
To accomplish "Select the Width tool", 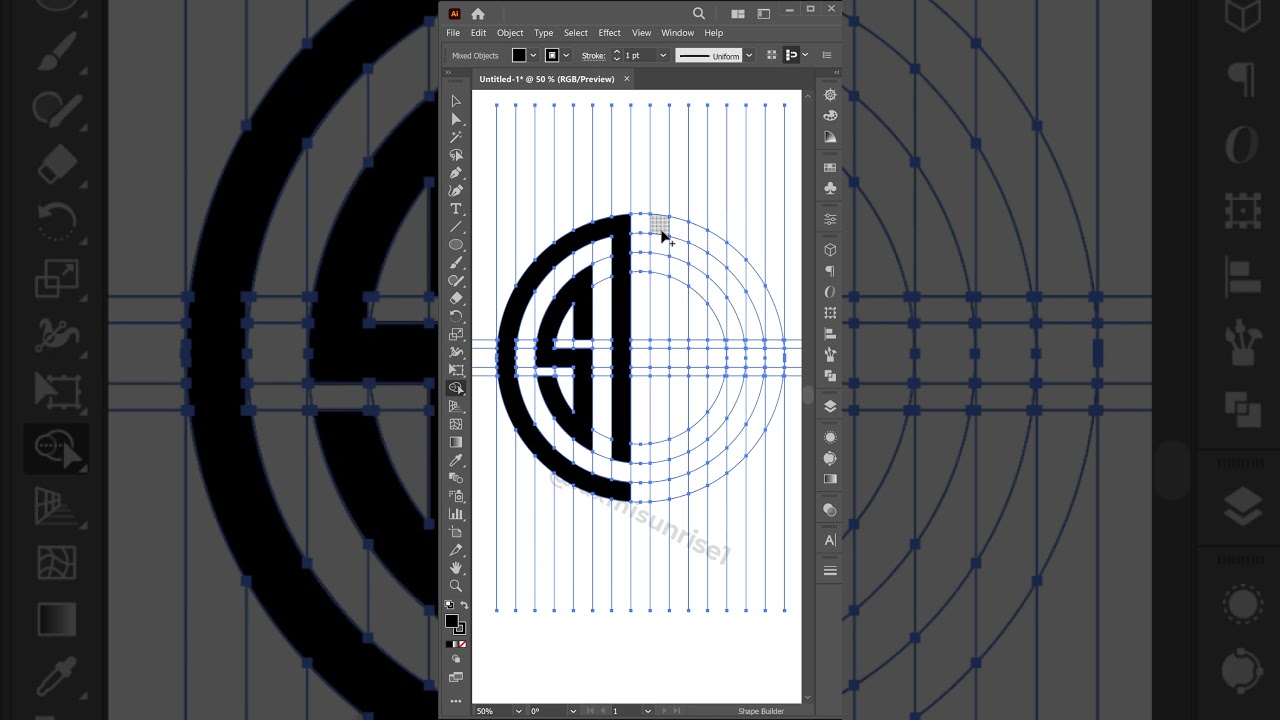I will 456,353.
